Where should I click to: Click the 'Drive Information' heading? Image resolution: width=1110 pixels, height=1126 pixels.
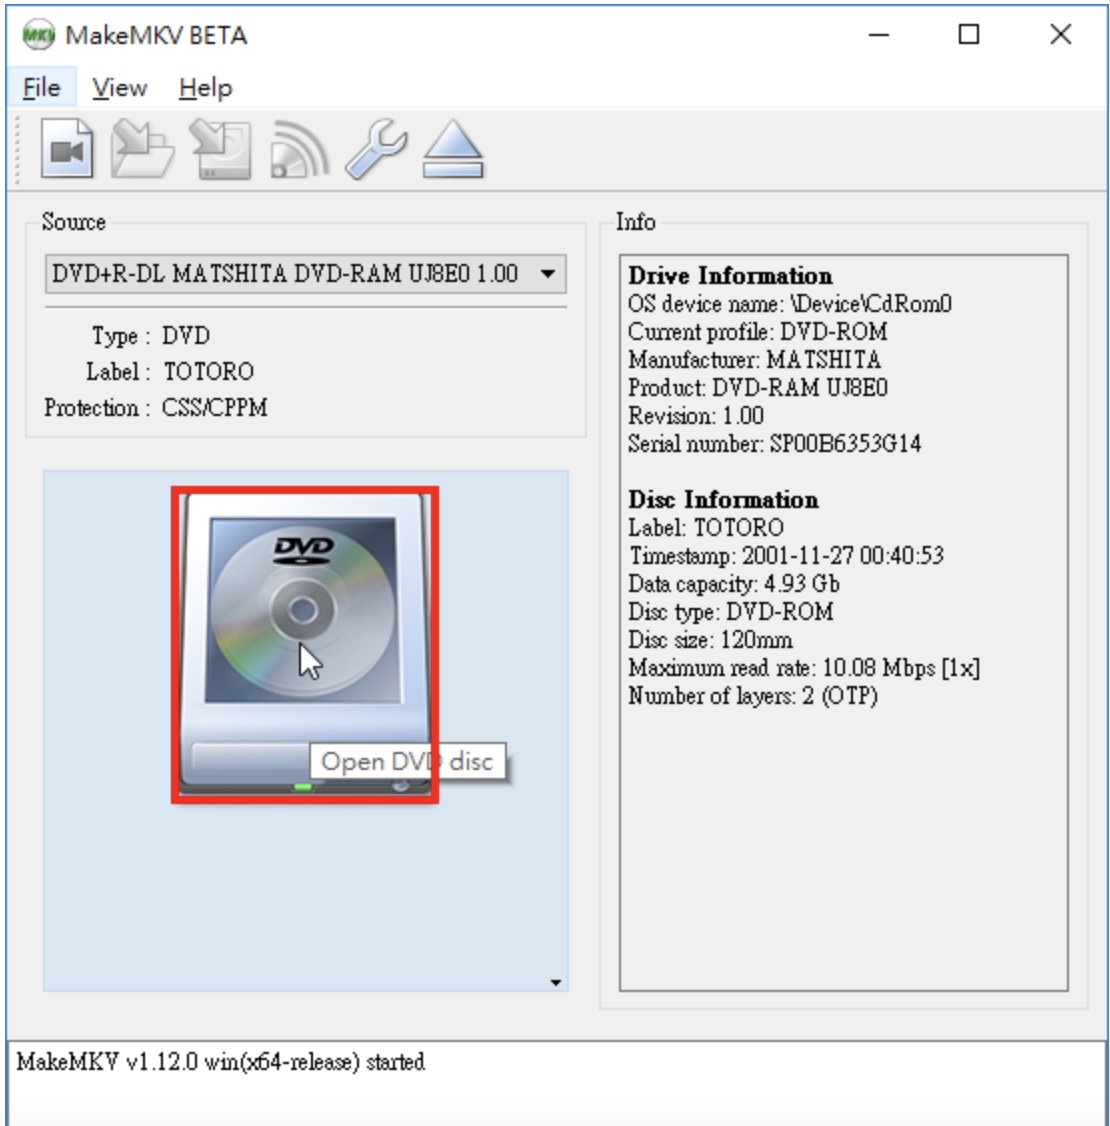730,276
